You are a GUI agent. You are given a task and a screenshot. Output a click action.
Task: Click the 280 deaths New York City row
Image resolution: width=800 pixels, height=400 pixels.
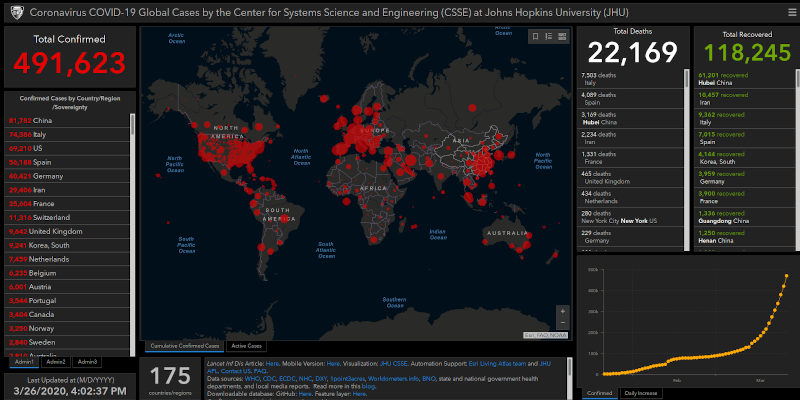tap(631, 217)
